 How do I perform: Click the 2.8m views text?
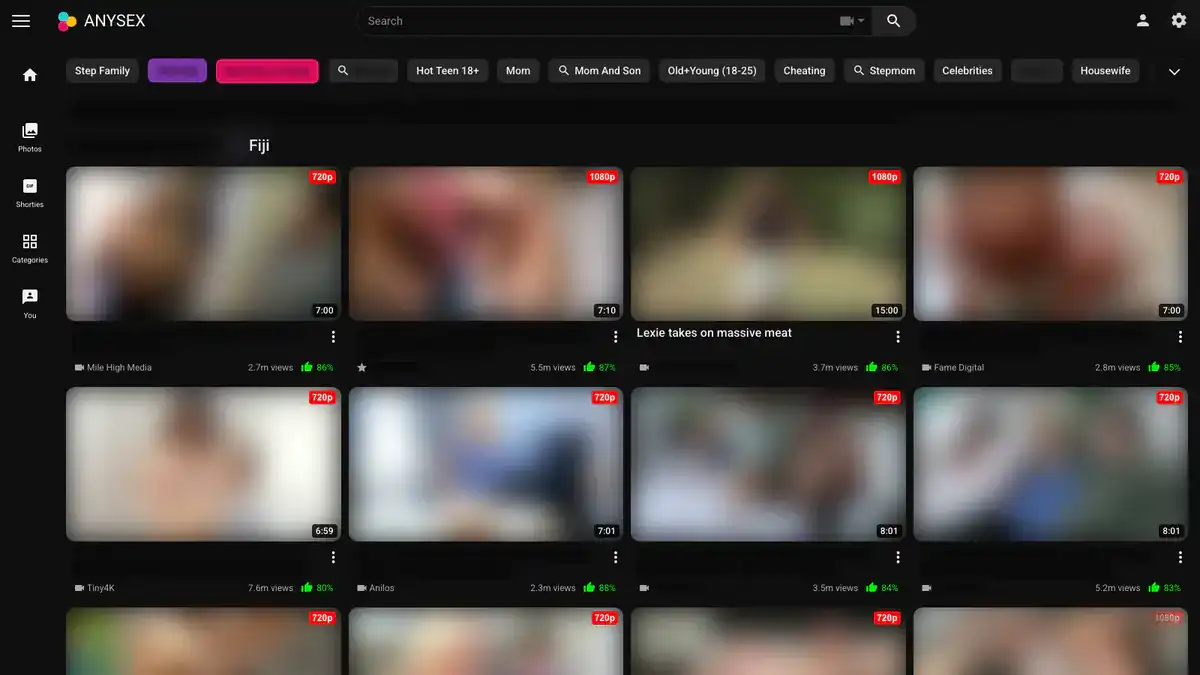tap(1118, 367)
